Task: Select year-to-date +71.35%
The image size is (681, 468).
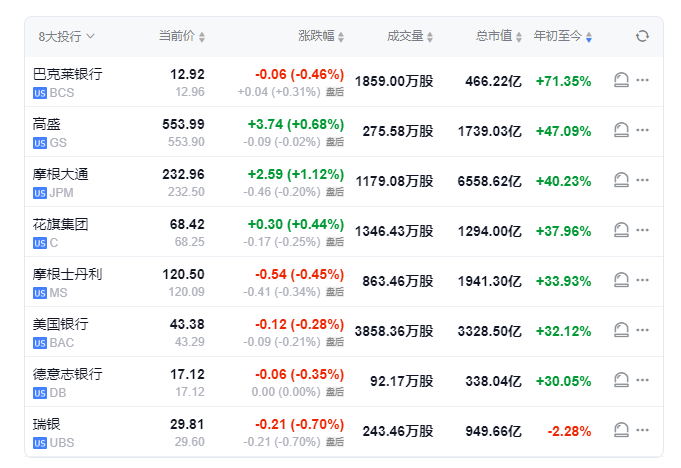Action: (563, 81)
